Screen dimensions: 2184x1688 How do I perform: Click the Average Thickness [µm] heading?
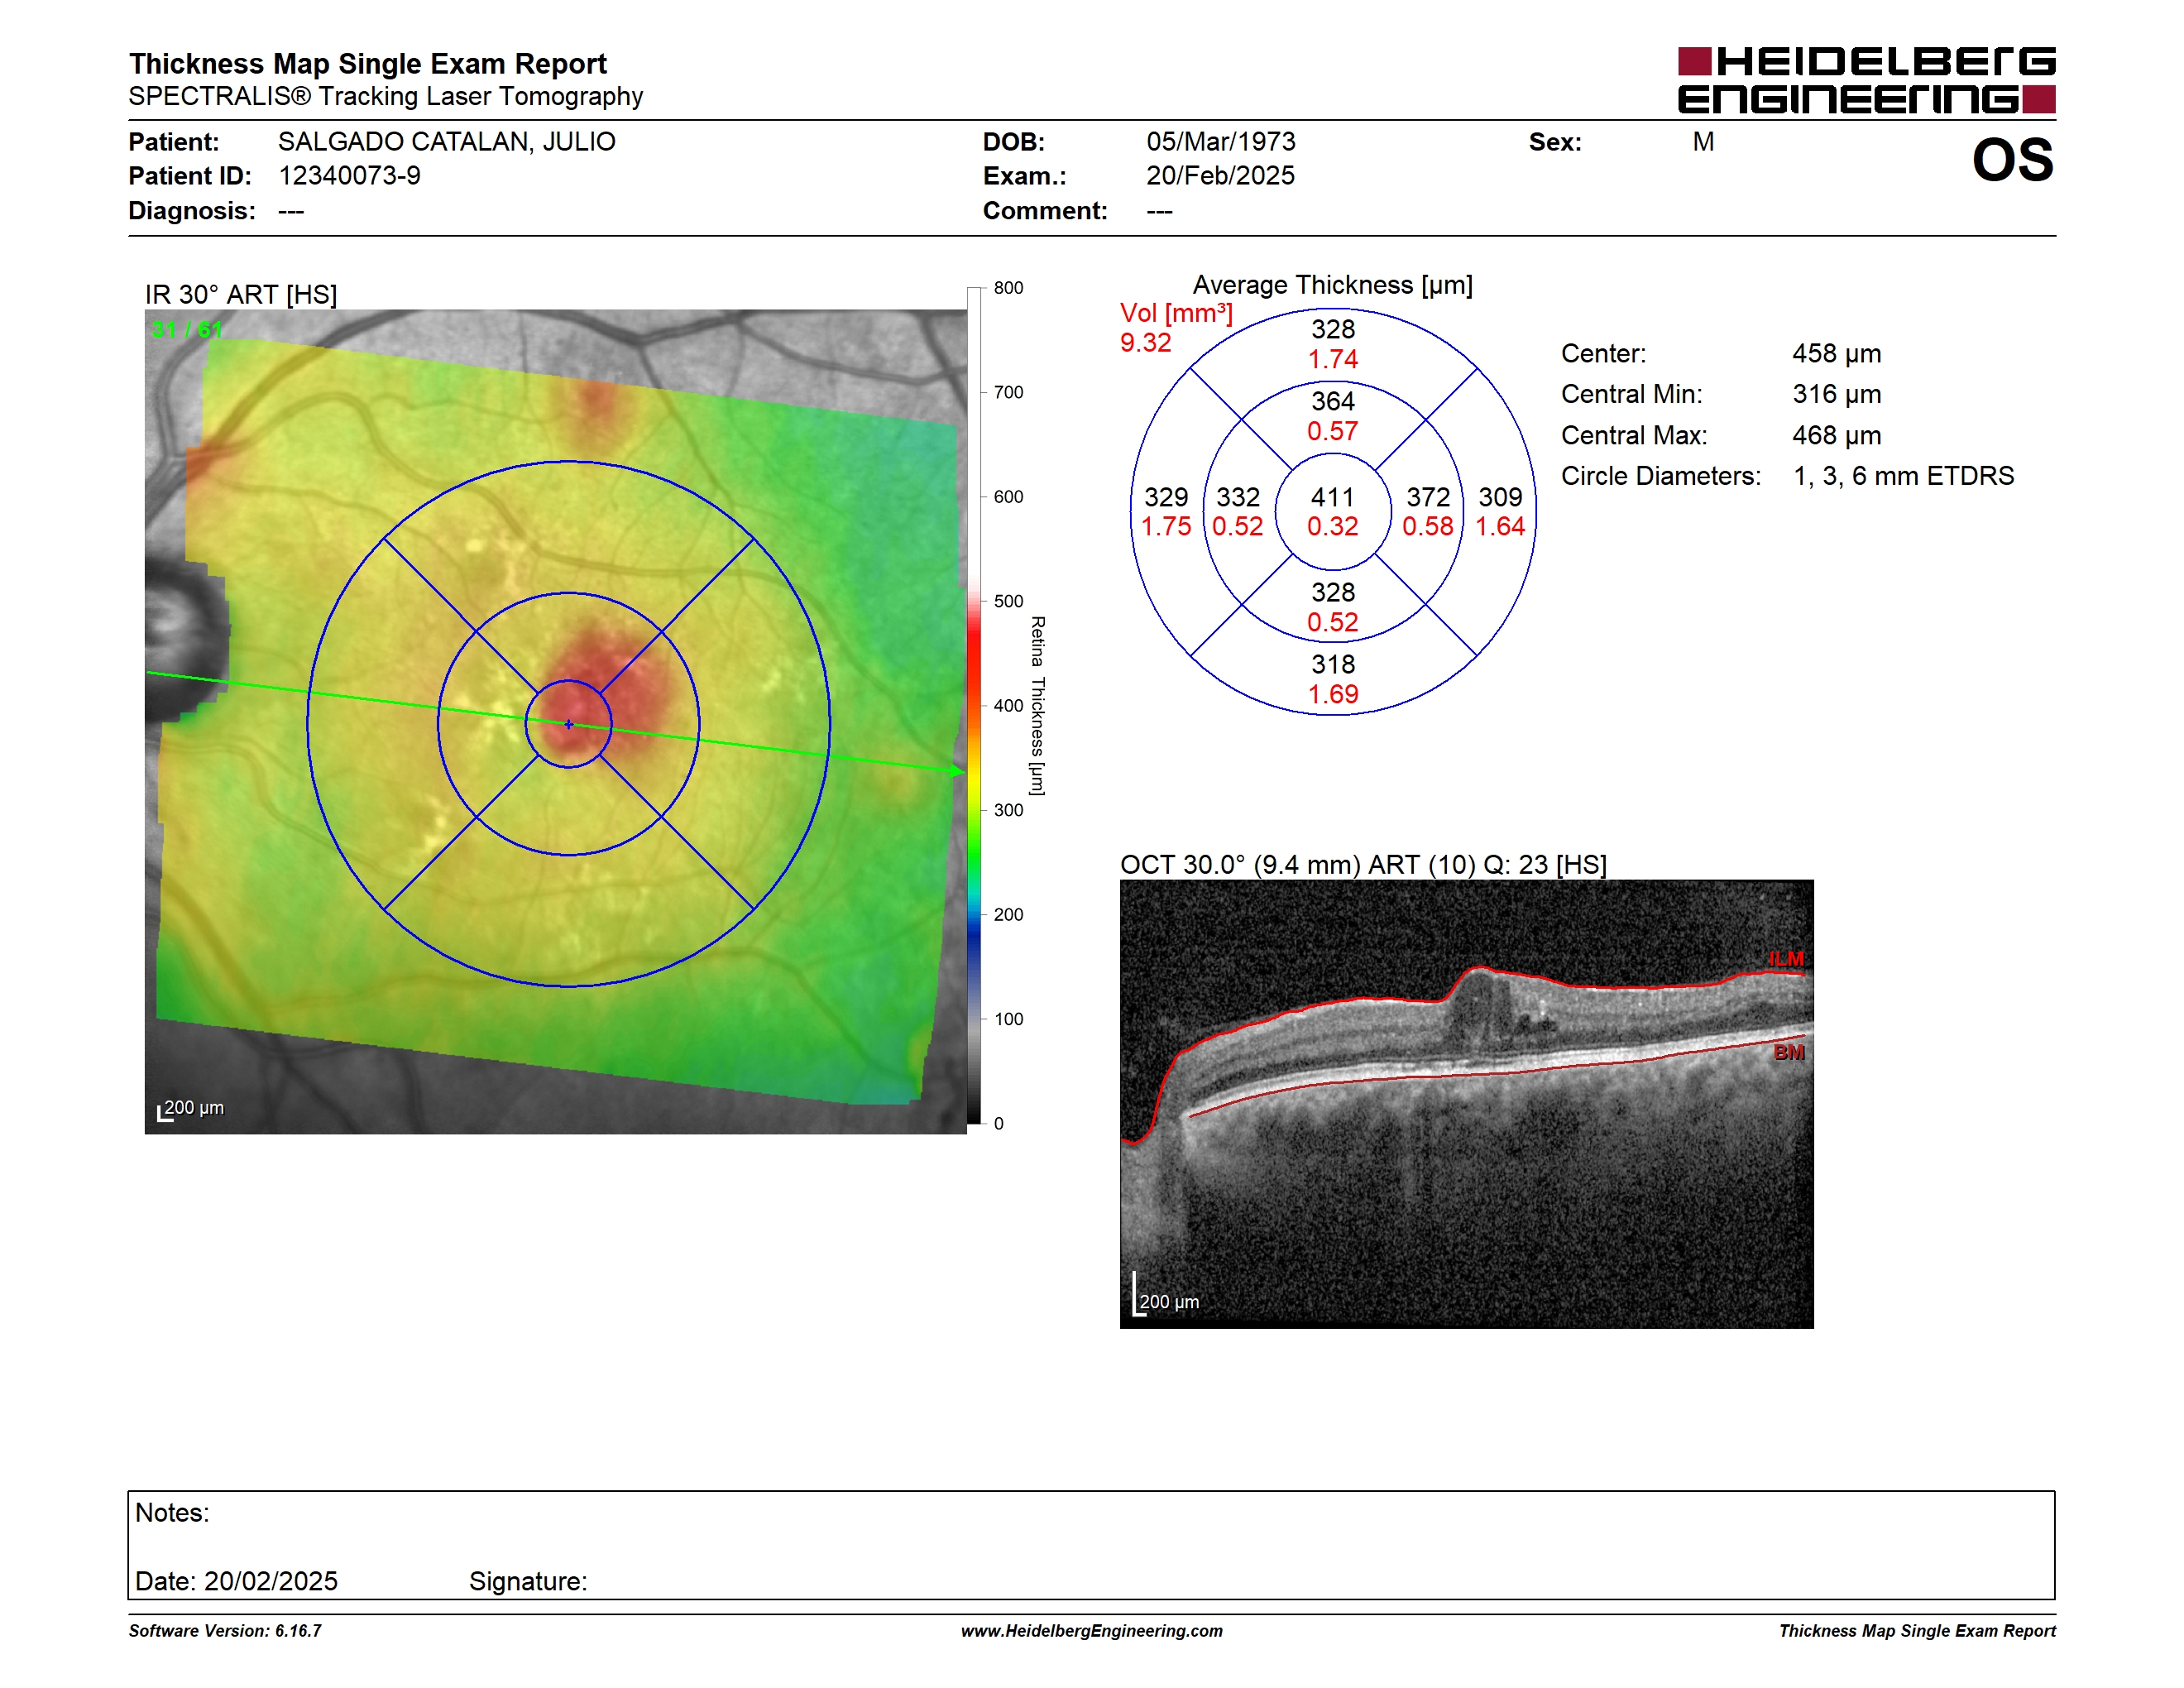1332,285
